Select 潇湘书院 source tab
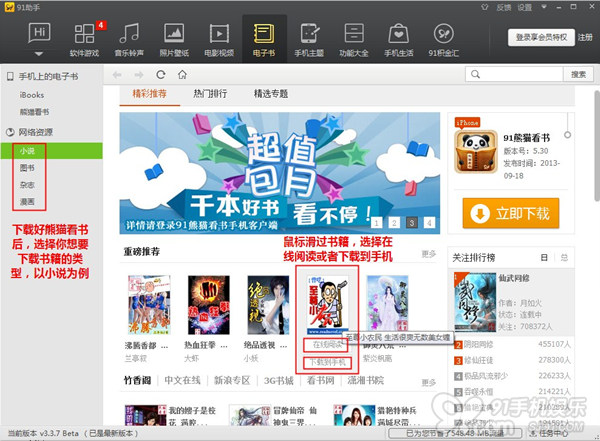The width and height of the screenshot is (600, 441). [365, 381]
